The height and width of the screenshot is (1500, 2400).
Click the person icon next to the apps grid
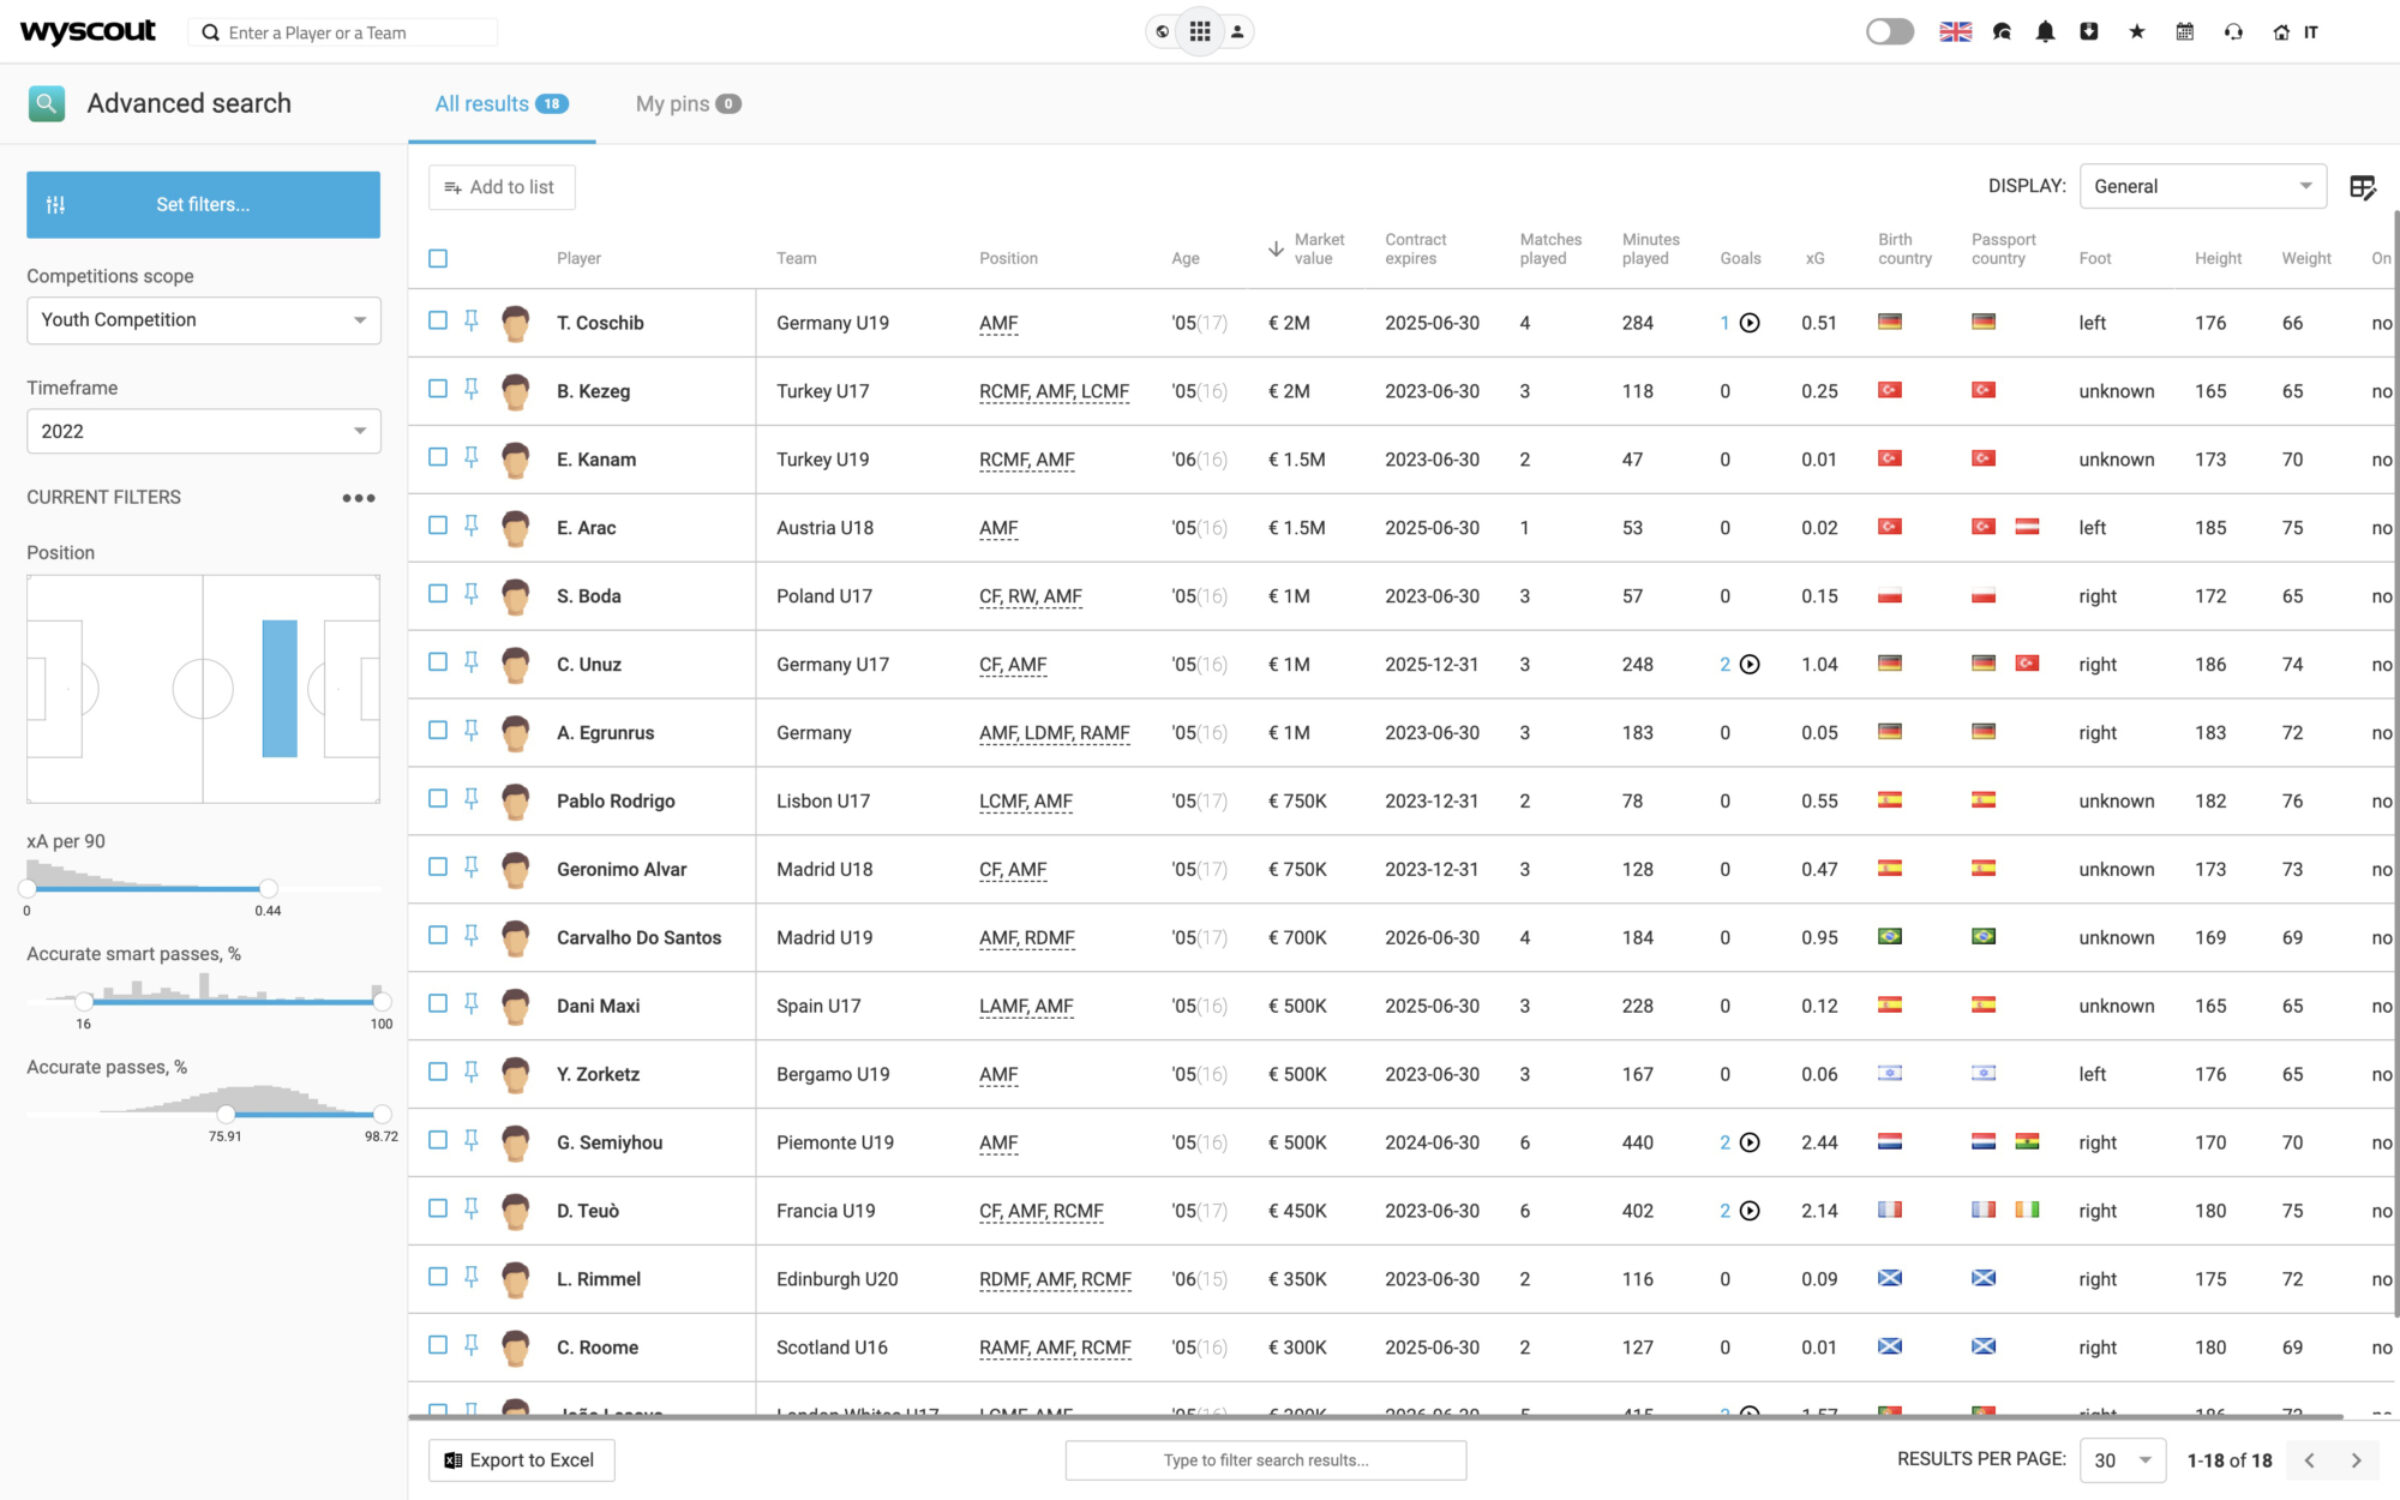(1237, 31)
